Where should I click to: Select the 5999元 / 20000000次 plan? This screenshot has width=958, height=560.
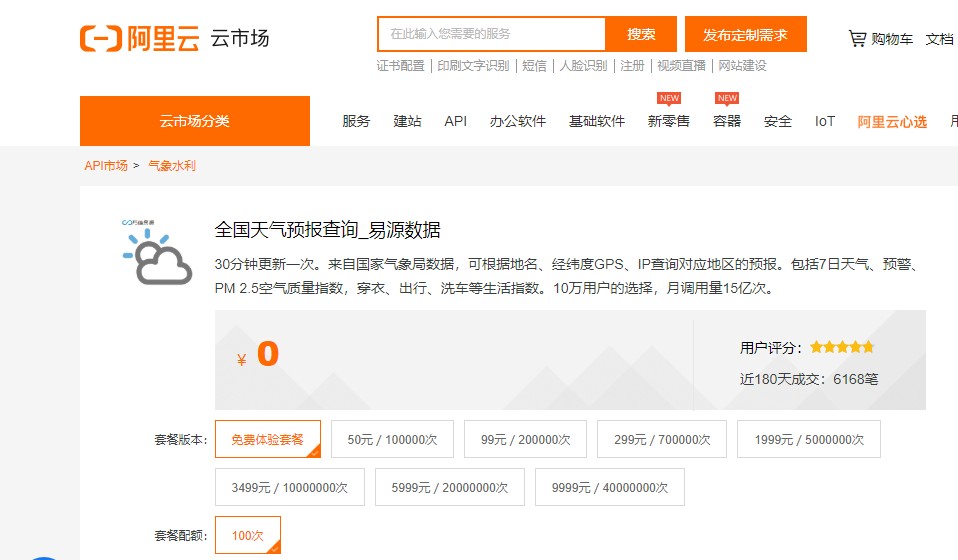point(450,487)
